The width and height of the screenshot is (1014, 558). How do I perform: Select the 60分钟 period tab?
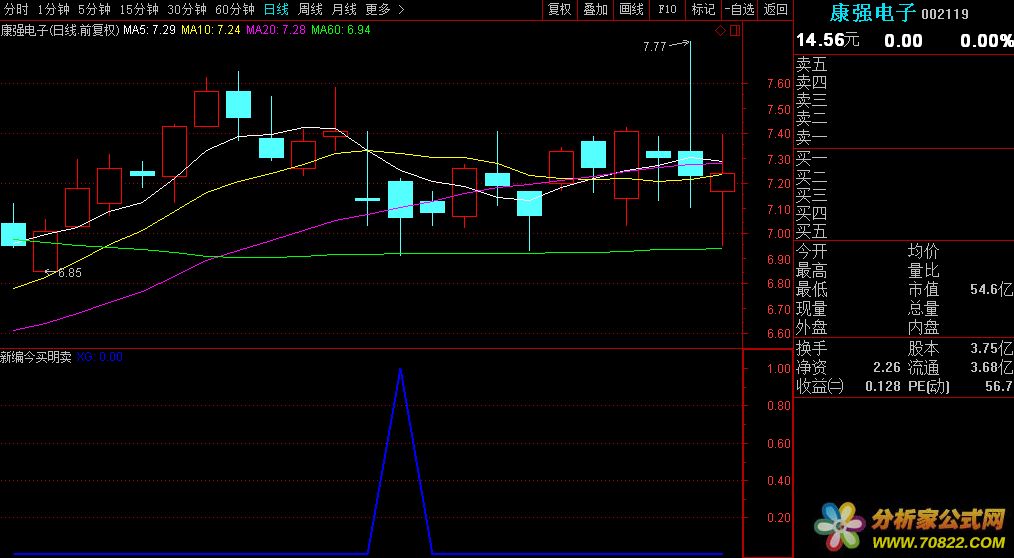(x=235, y=9)
